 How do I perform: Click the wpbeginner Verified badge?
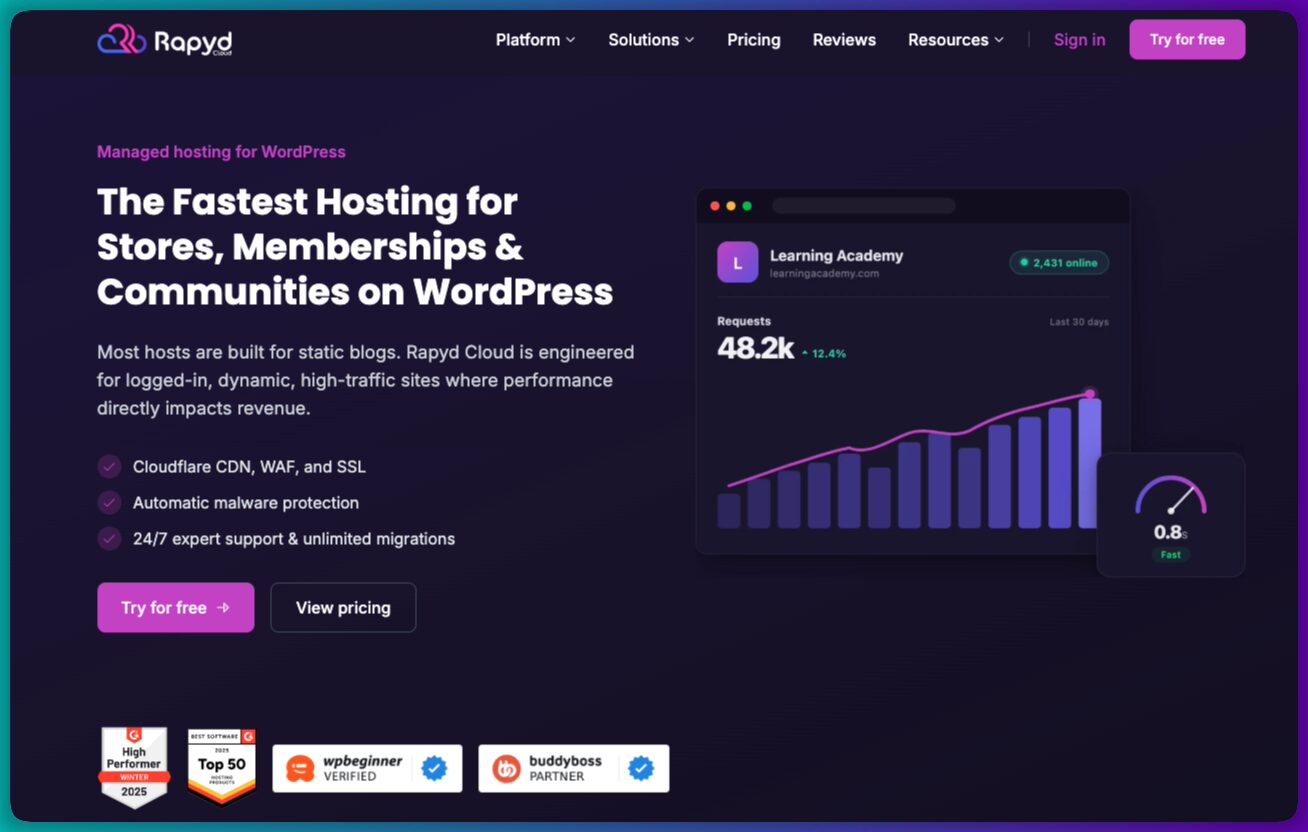tap(367, 768)
